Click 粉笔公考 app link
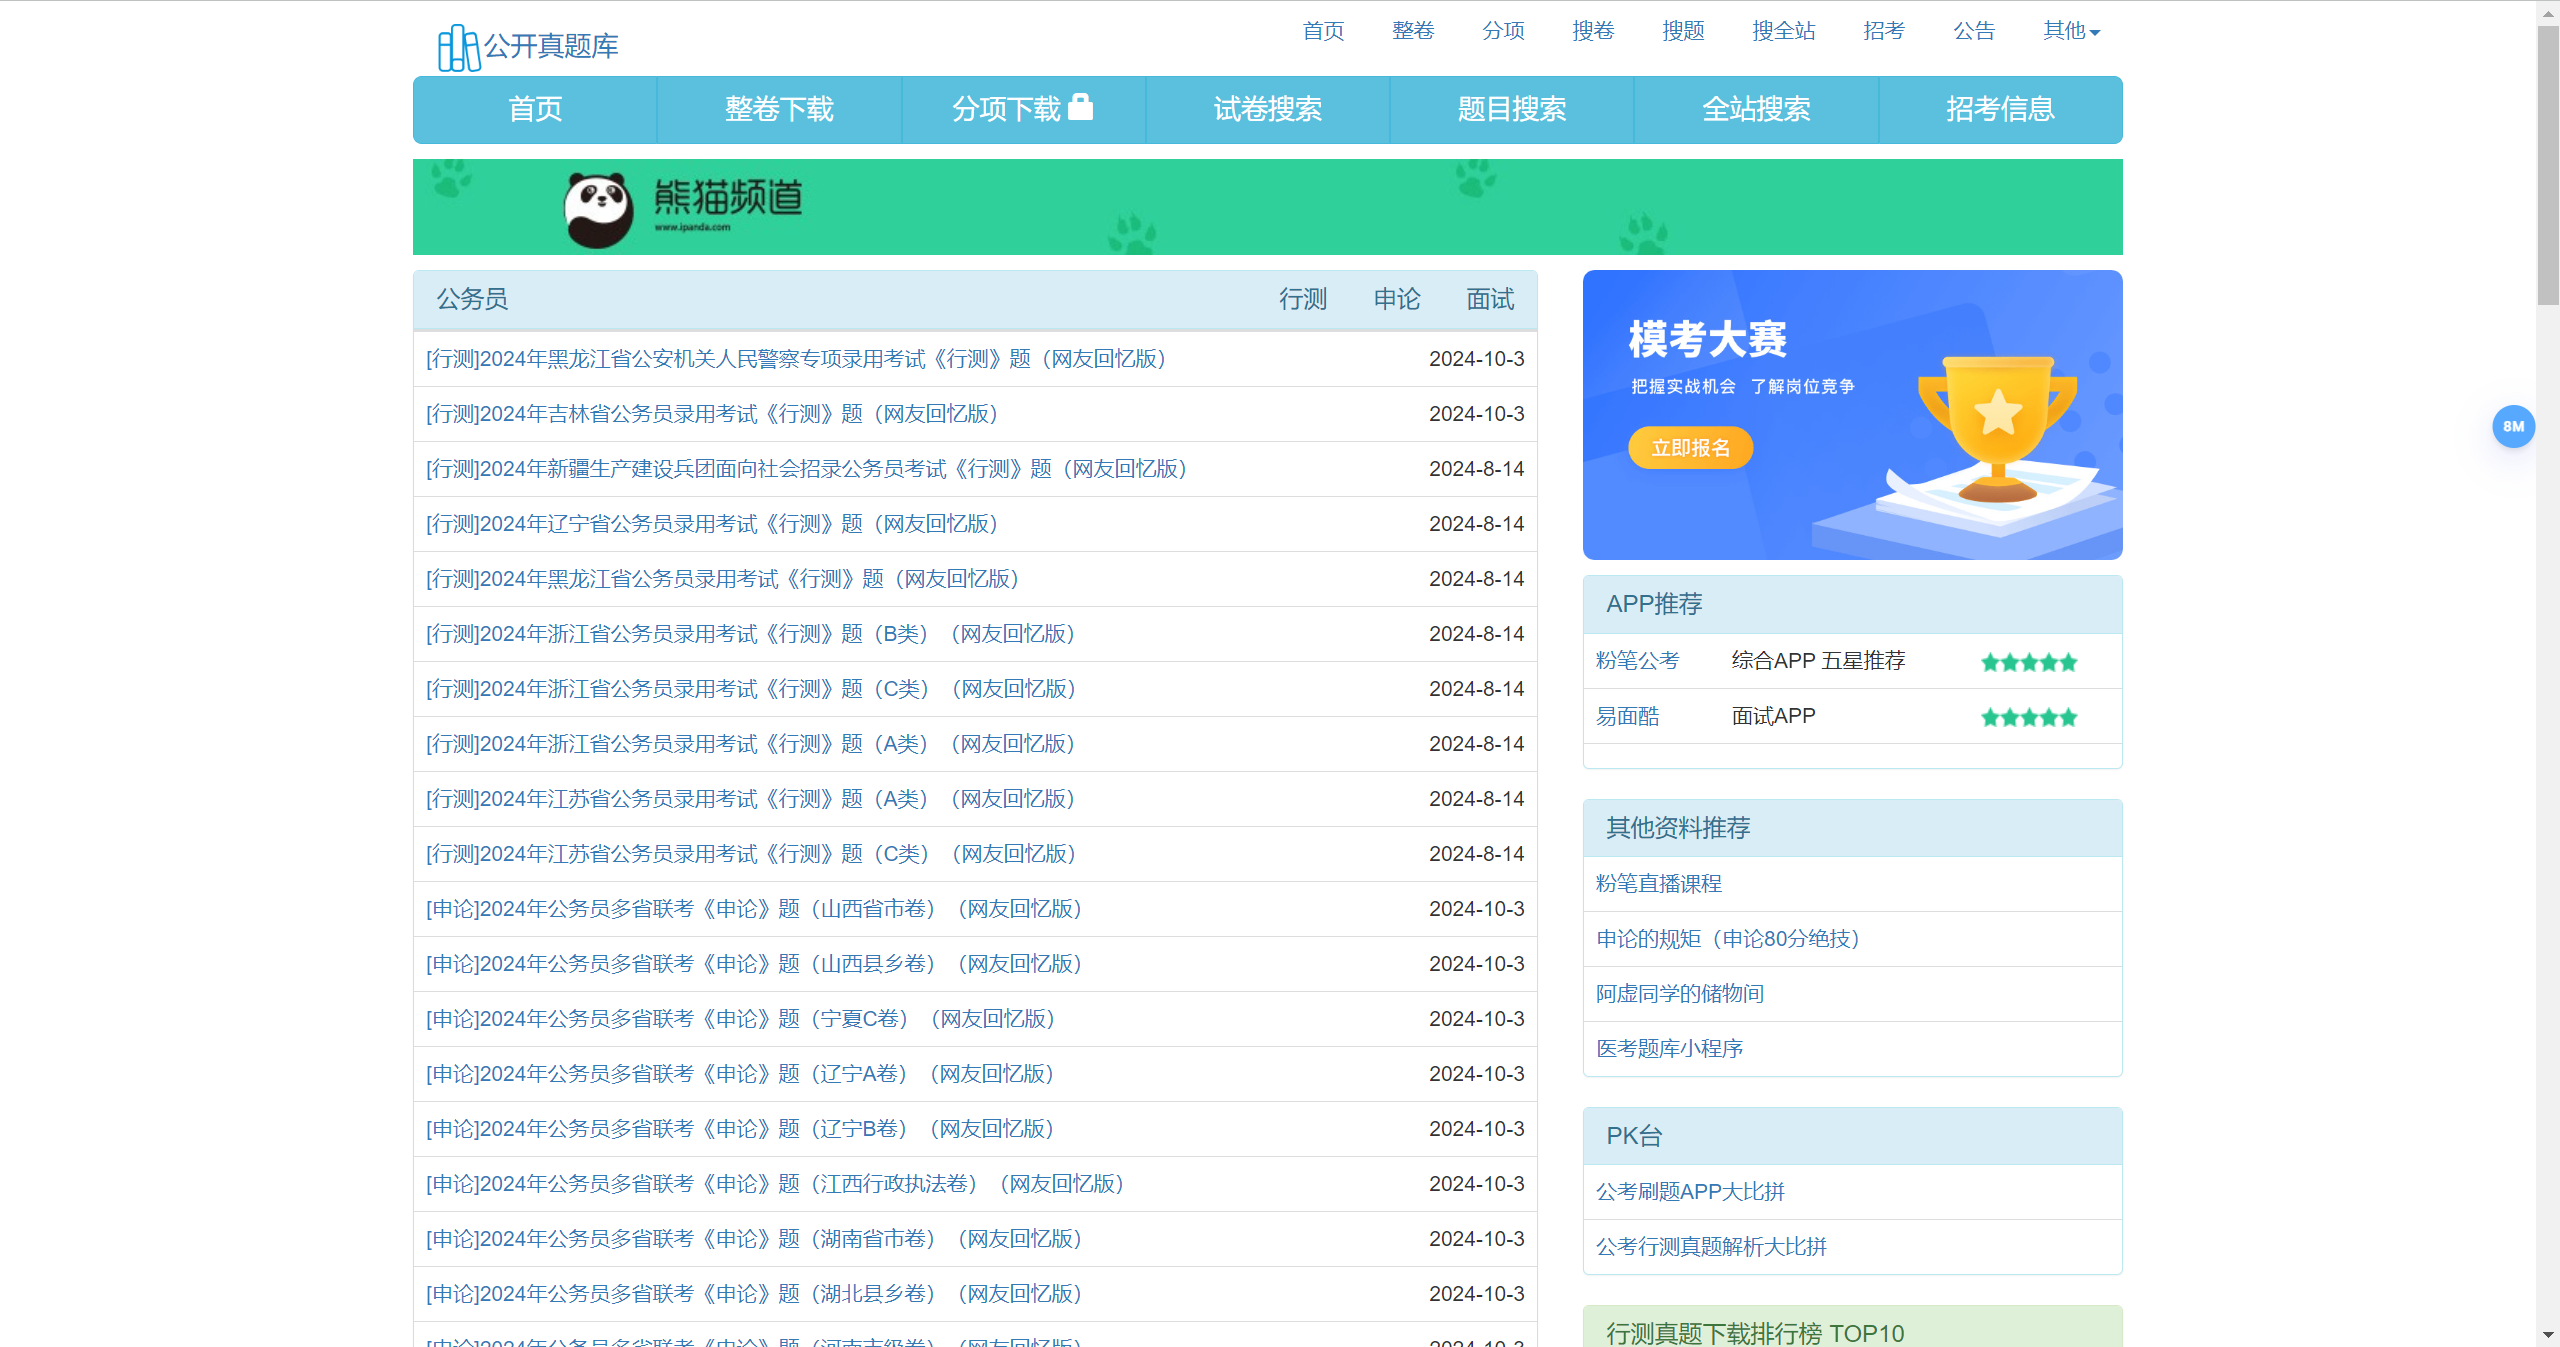The height and width of the screenshot is (1347, 2560). [x=1637, y=661]
